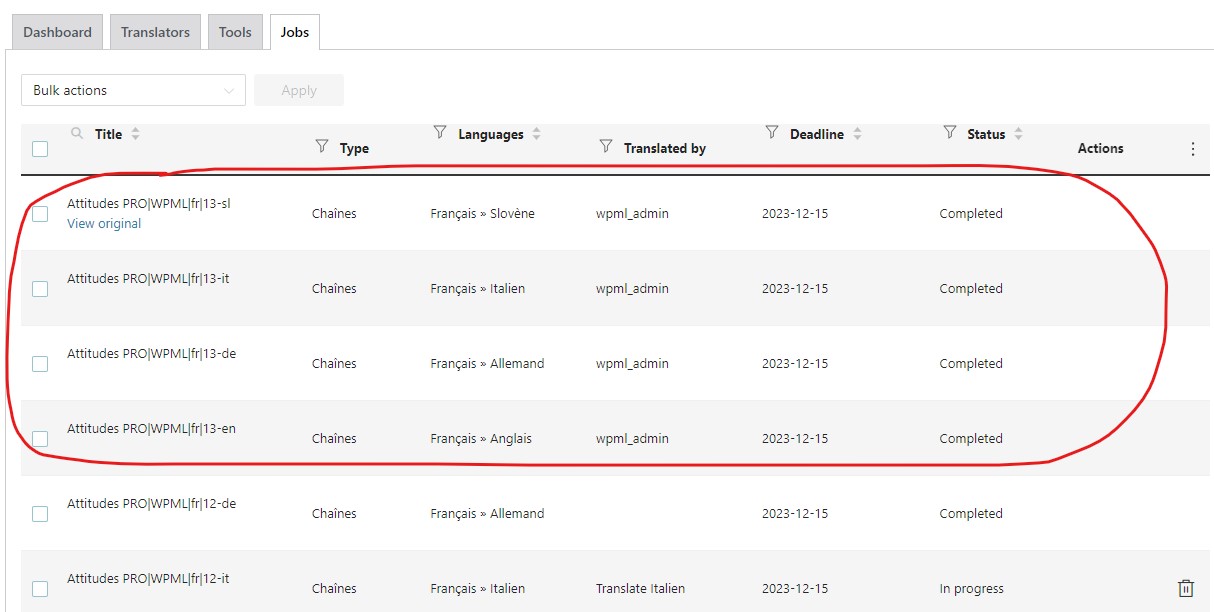Click job title Attitudes PRO|WPML|fr|12-de

coord(151,504)
